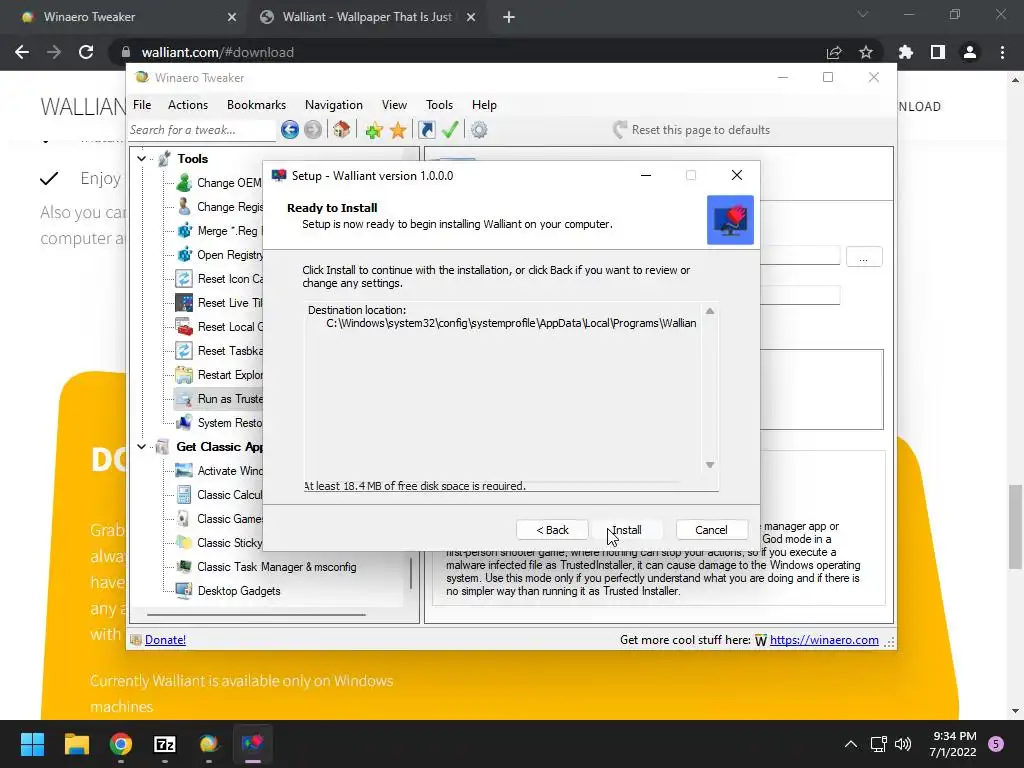Open 7-Zip from taskbar
1024x768 pixels.
165,744
